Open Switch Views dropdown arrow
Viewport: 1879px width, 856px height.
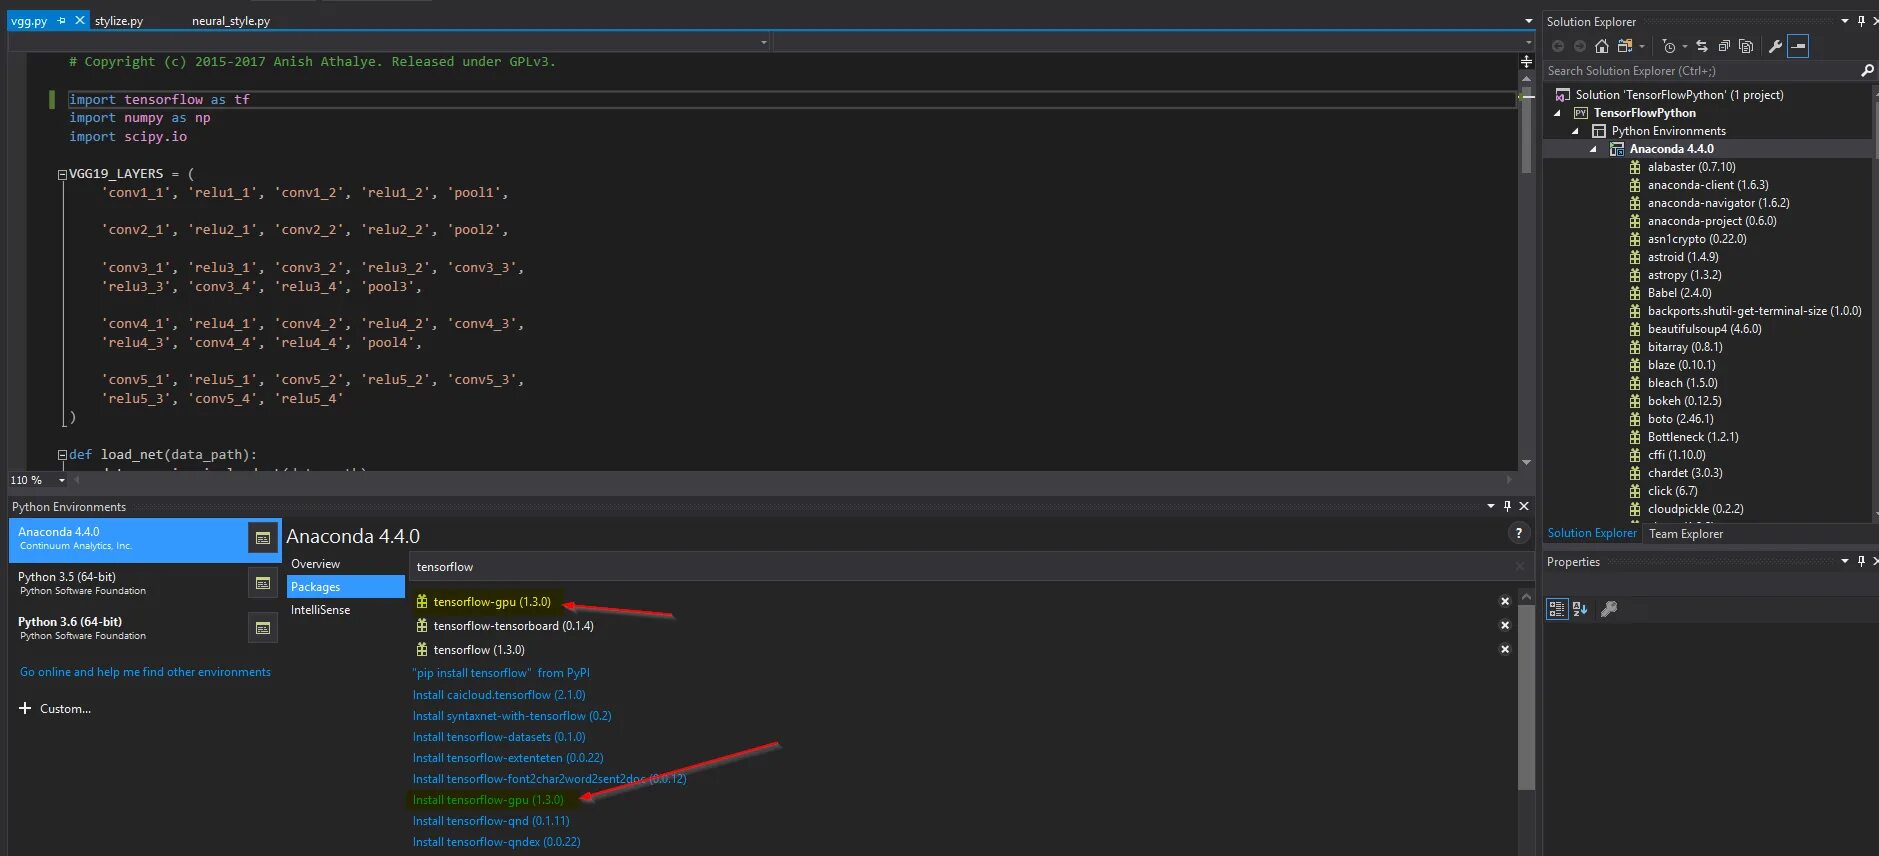1641,46
